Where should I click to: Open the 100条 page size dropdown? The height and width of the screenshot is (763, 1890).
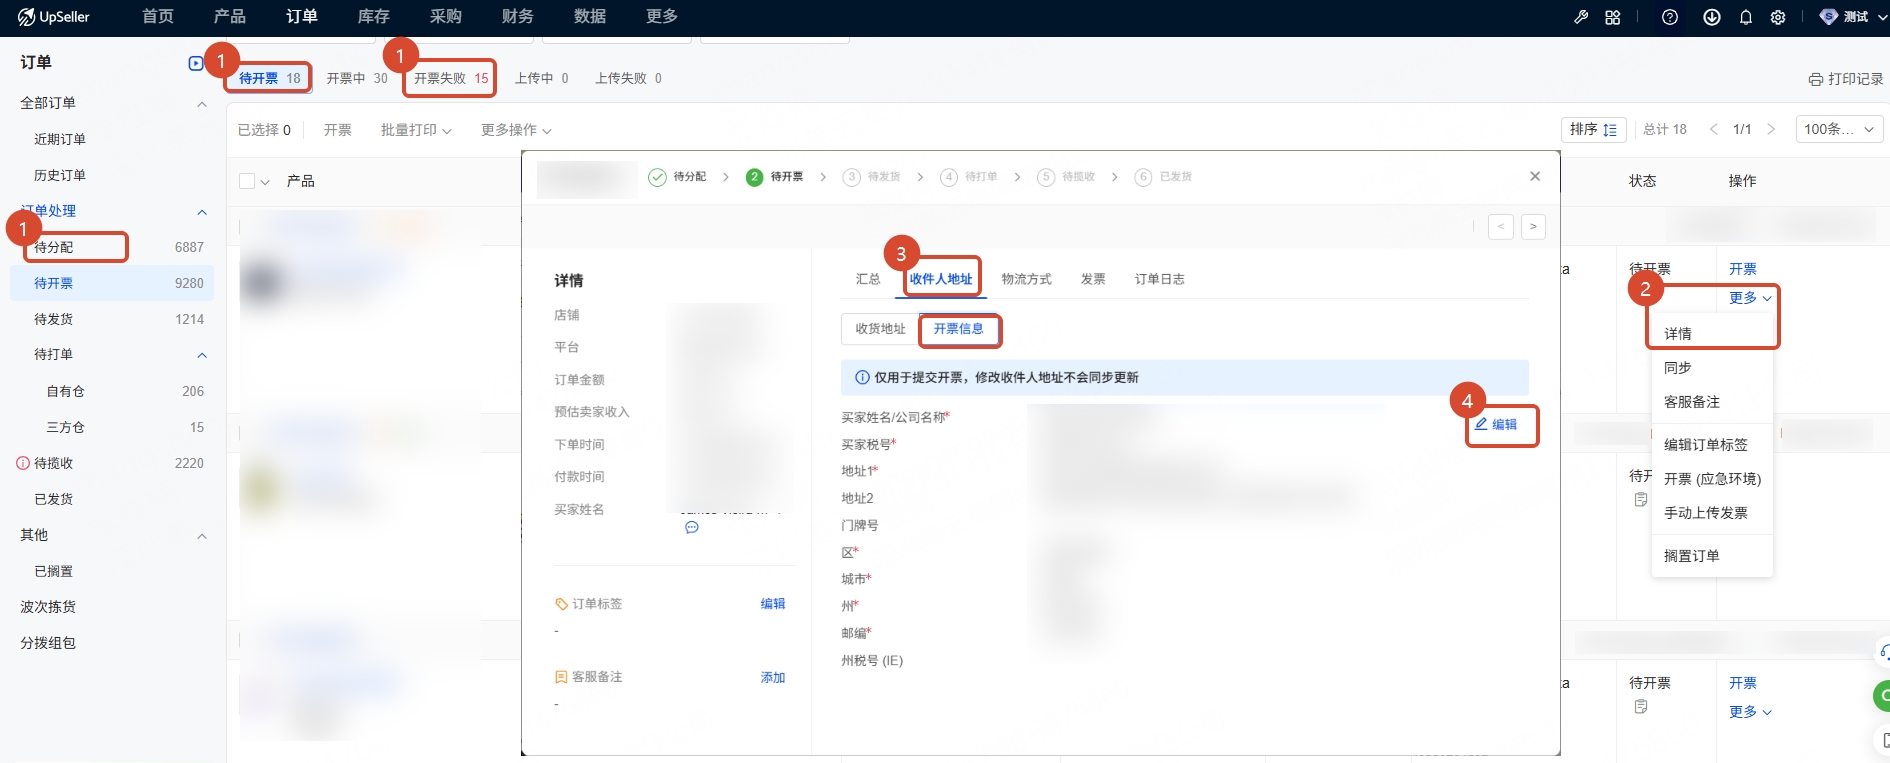(x=1839, y=129)
